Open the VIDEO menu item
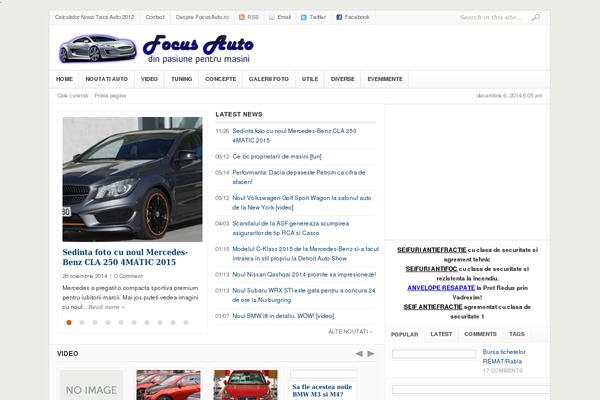 click(149, 79)
